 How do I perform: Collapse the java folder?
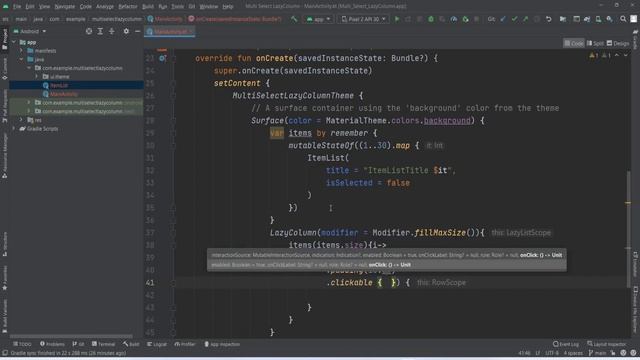(21, 59)
